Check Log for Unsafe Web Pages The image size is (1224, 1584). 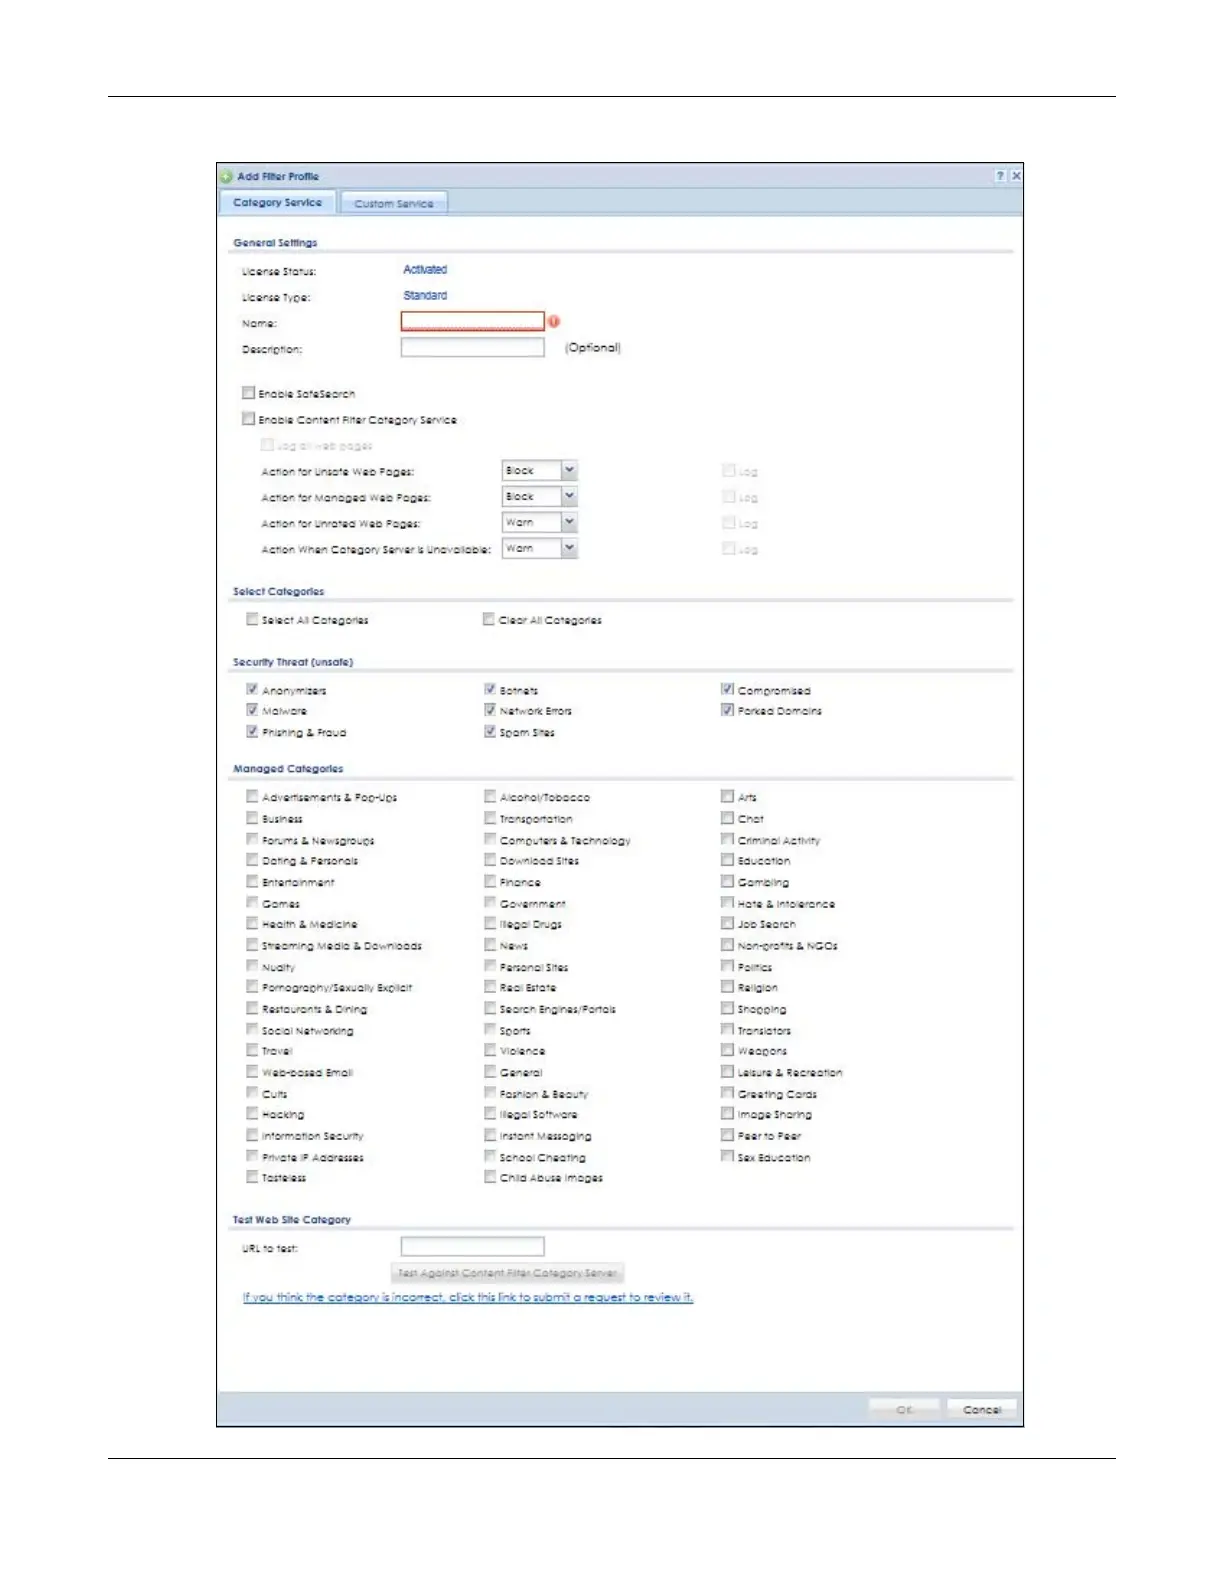729,470
